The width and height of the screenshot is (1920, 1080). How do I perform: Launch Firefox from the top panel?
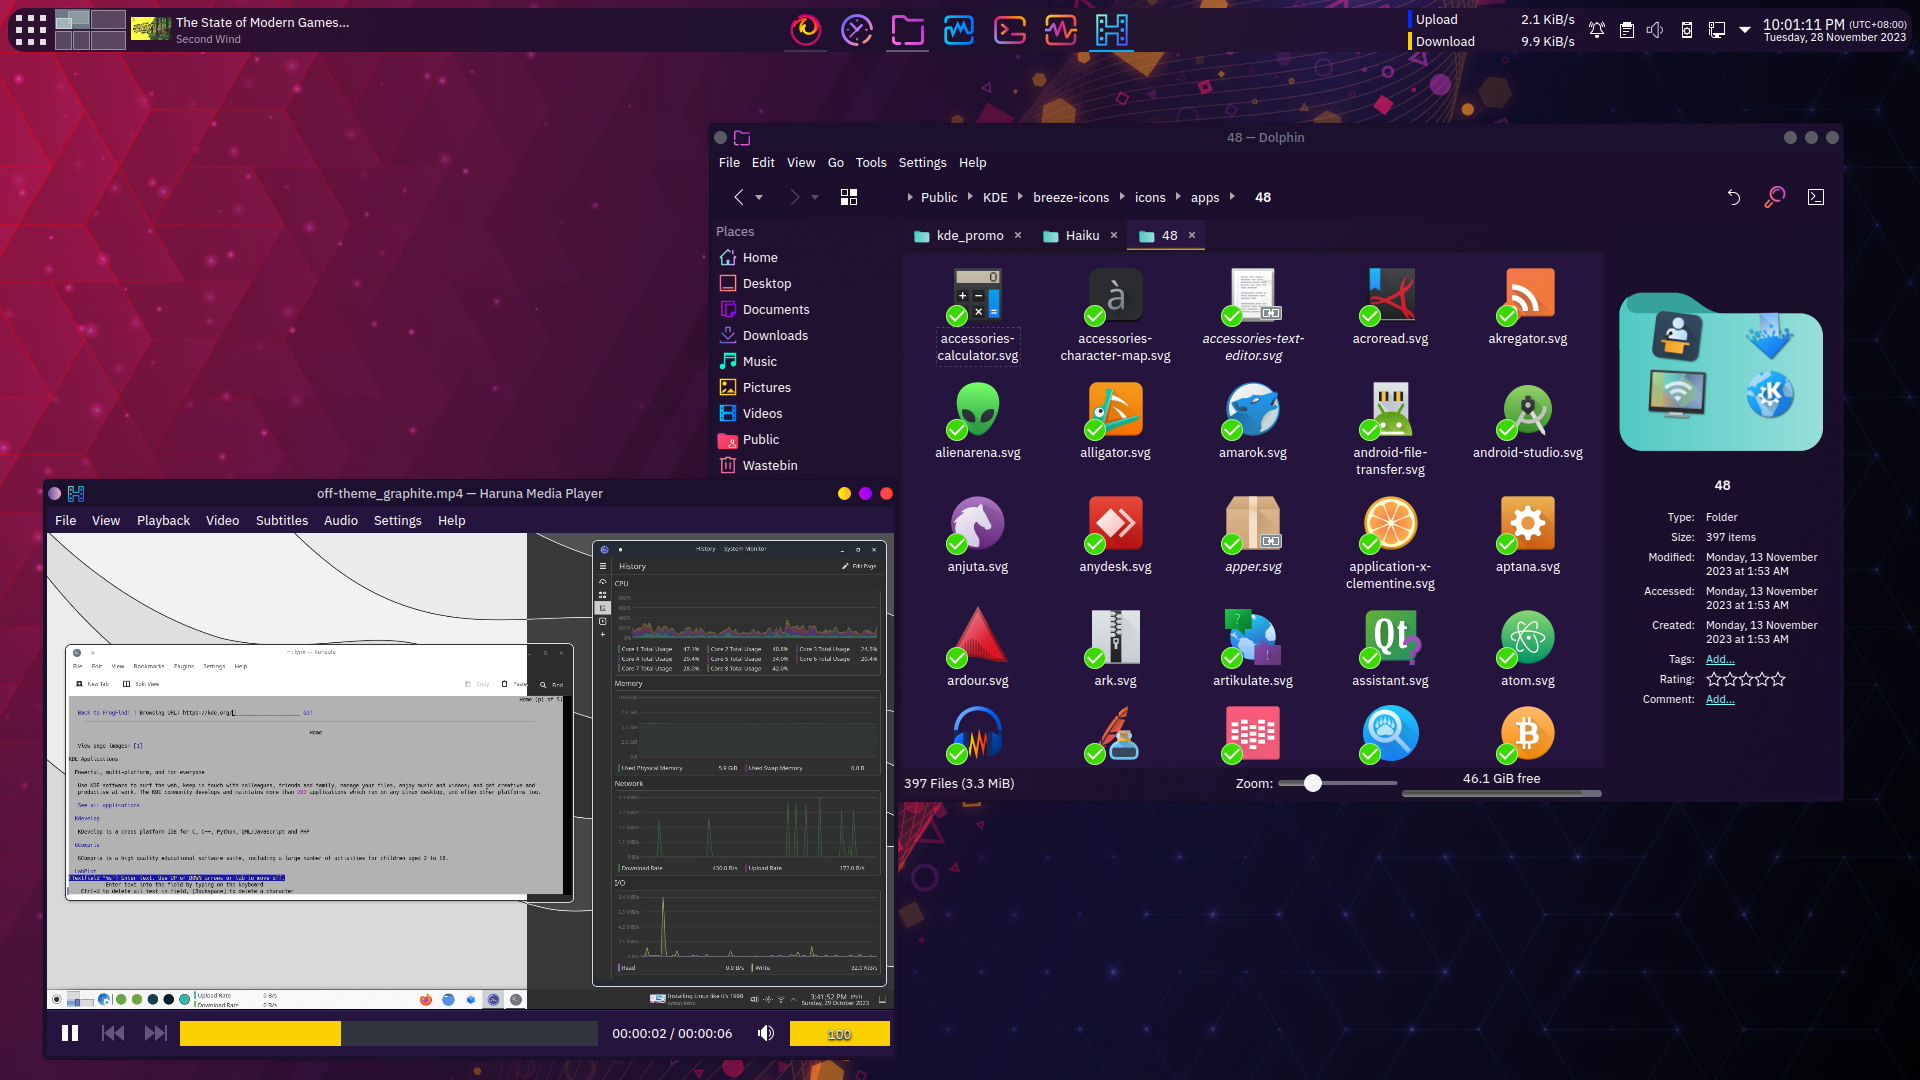pos(806,30)
